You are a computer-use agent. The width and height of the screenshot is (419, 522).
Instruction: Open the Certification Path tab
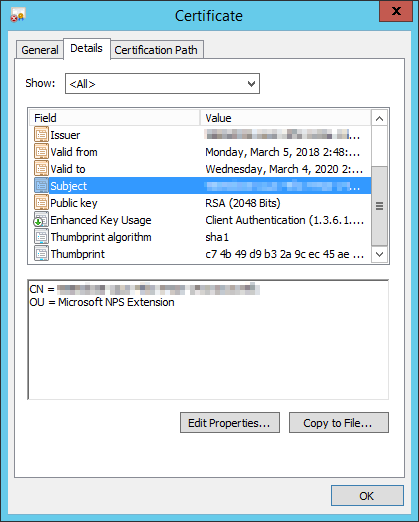pyautogui.click(x=156, y=50)
